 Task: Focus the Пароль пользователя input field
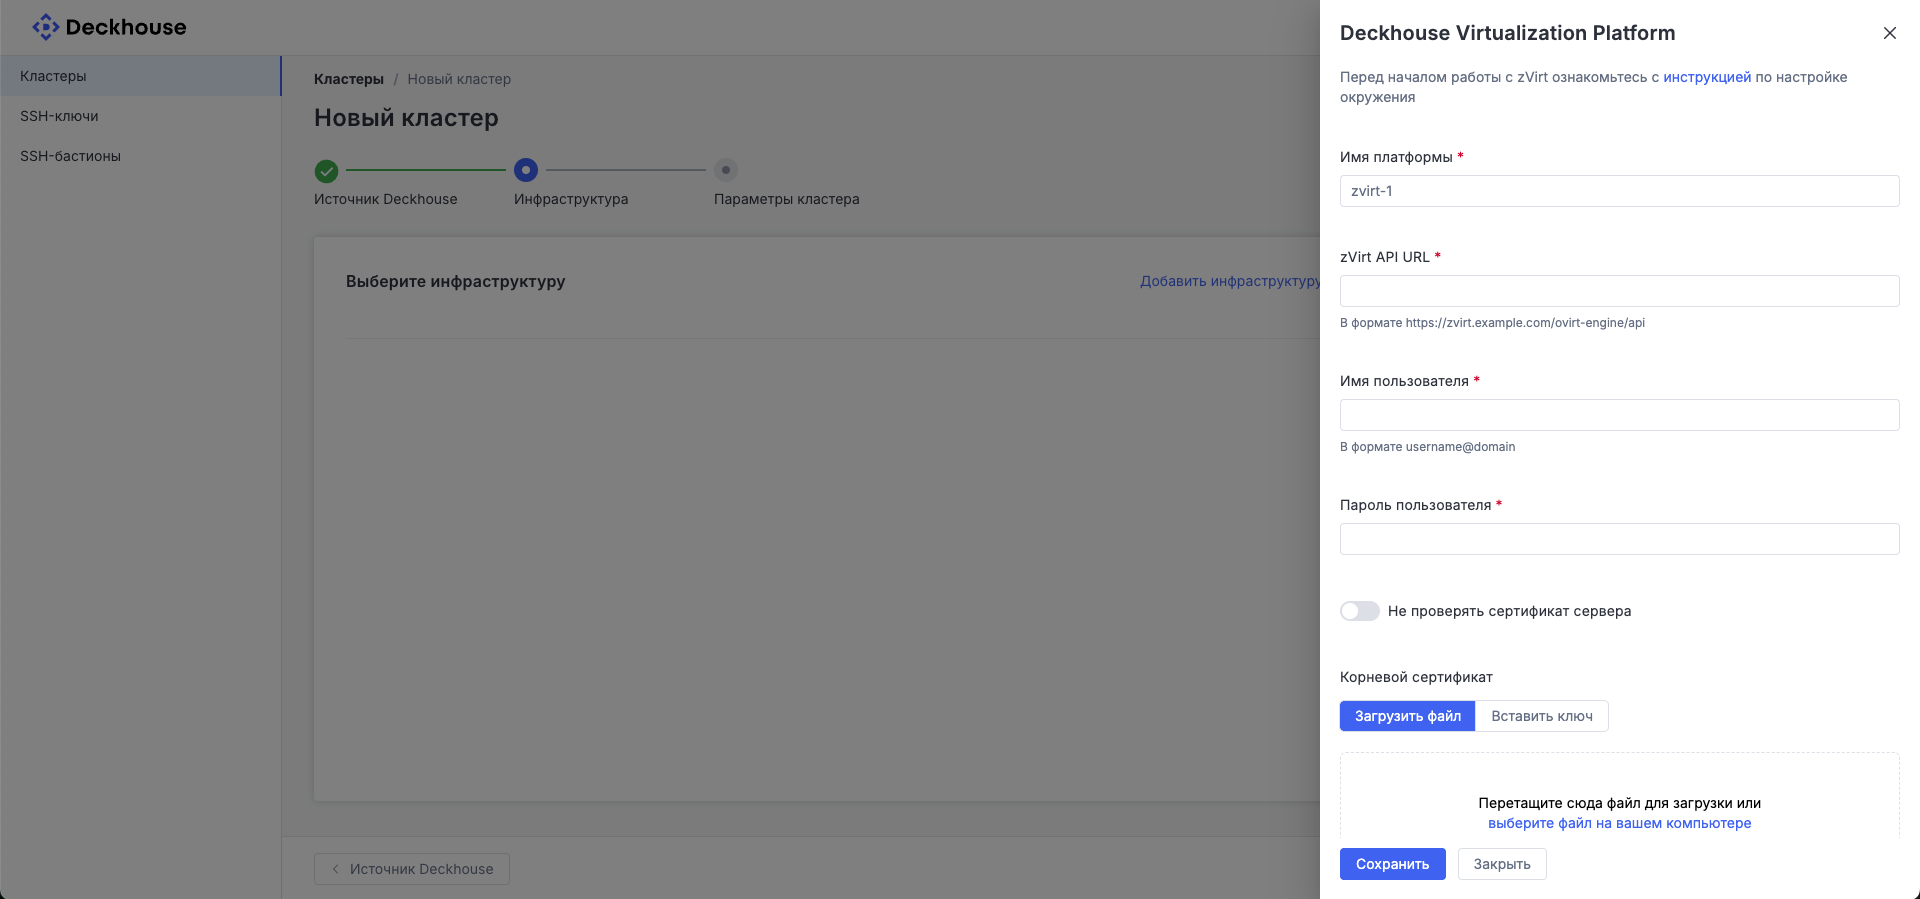tap(1619, 539)
